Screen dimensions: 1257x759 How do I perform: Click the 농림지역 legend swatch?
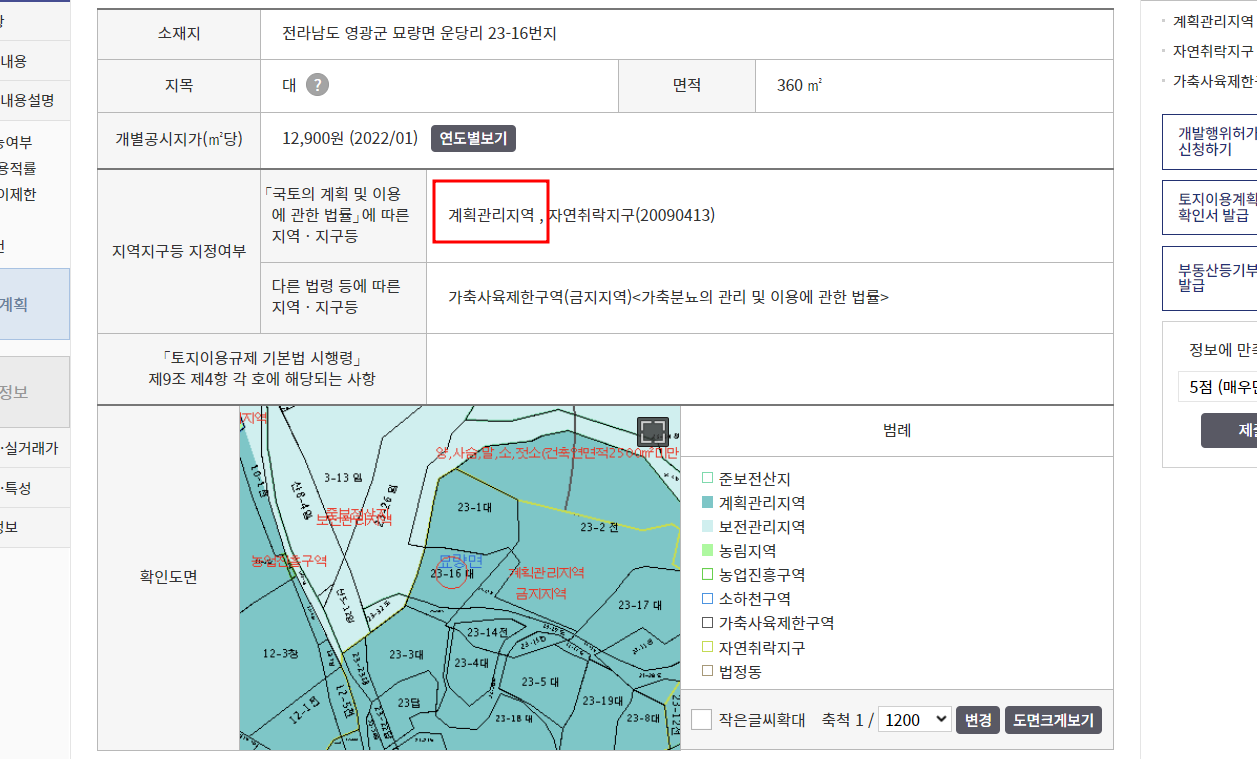[708, 551]
